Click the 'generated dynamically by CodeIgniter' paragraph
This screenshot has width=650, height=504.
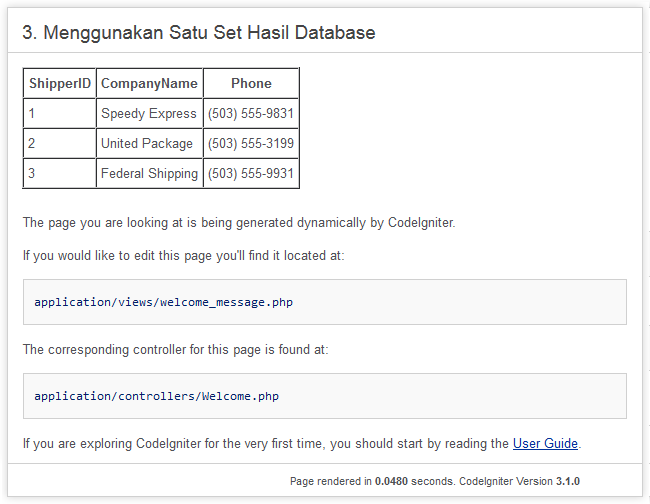click(x=239, y=223)
